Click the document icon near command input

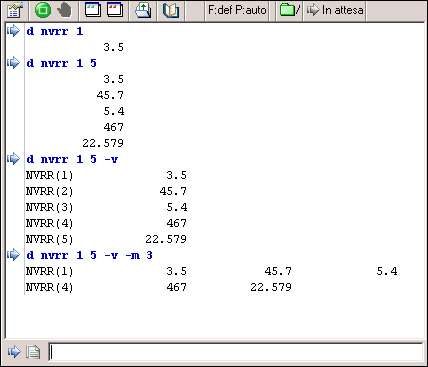33,352
